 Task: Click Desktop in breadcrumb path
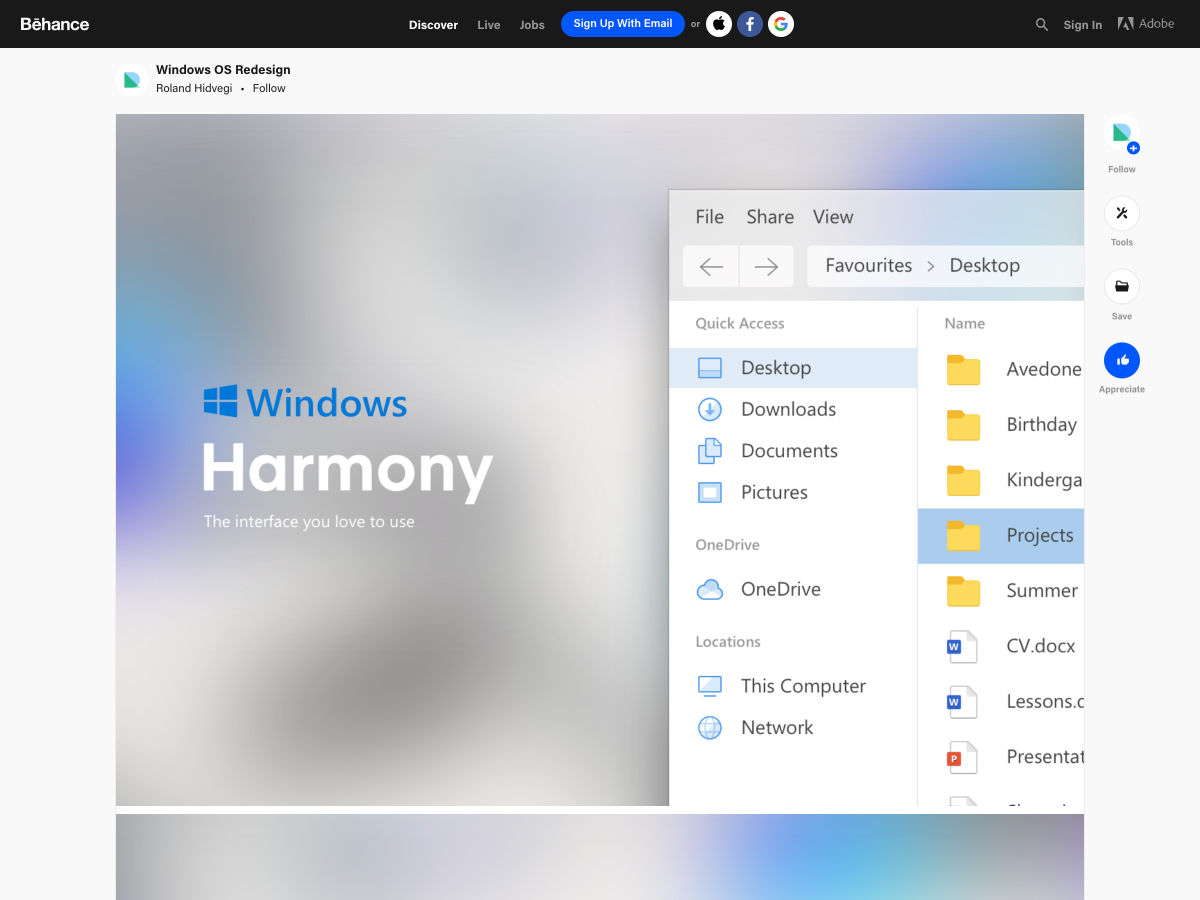(985, 265)
